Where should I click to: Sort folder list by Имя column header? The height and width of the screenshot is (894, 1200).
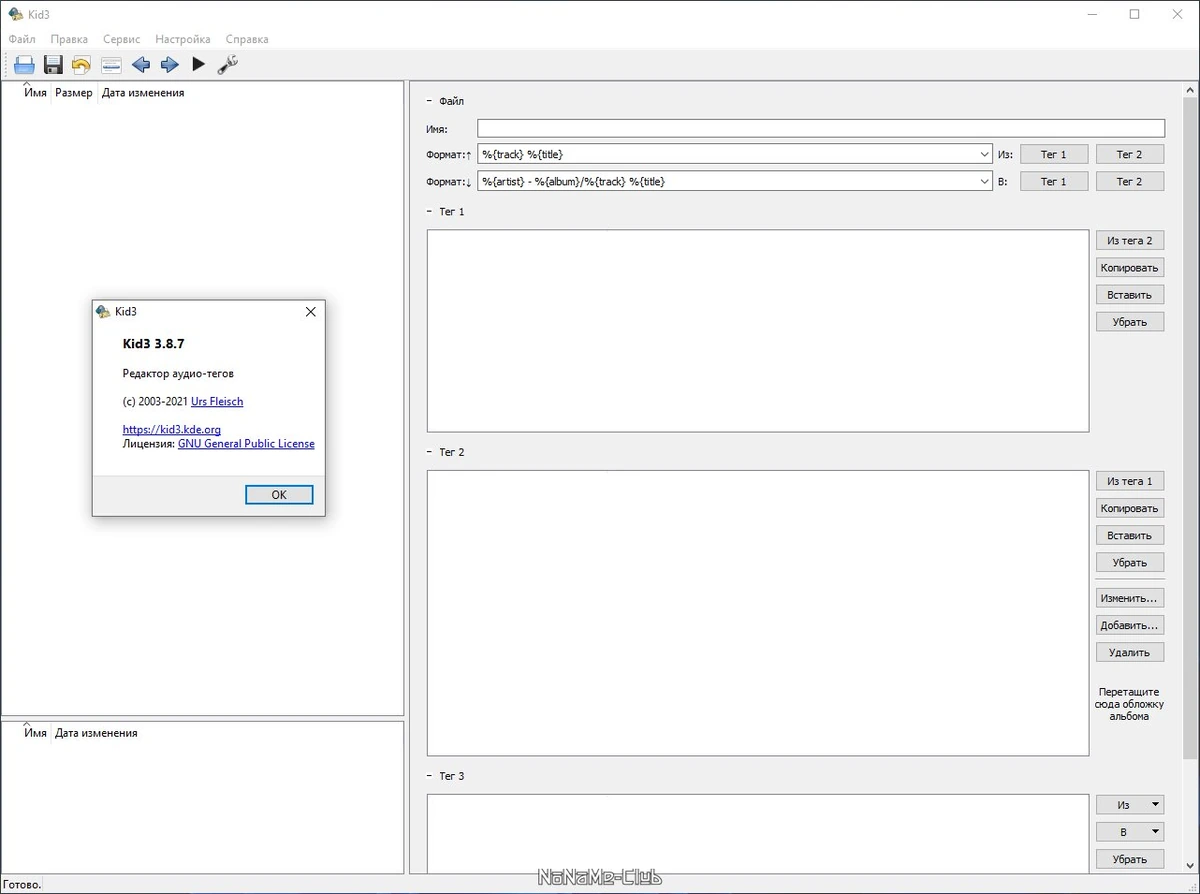[36, 733]
